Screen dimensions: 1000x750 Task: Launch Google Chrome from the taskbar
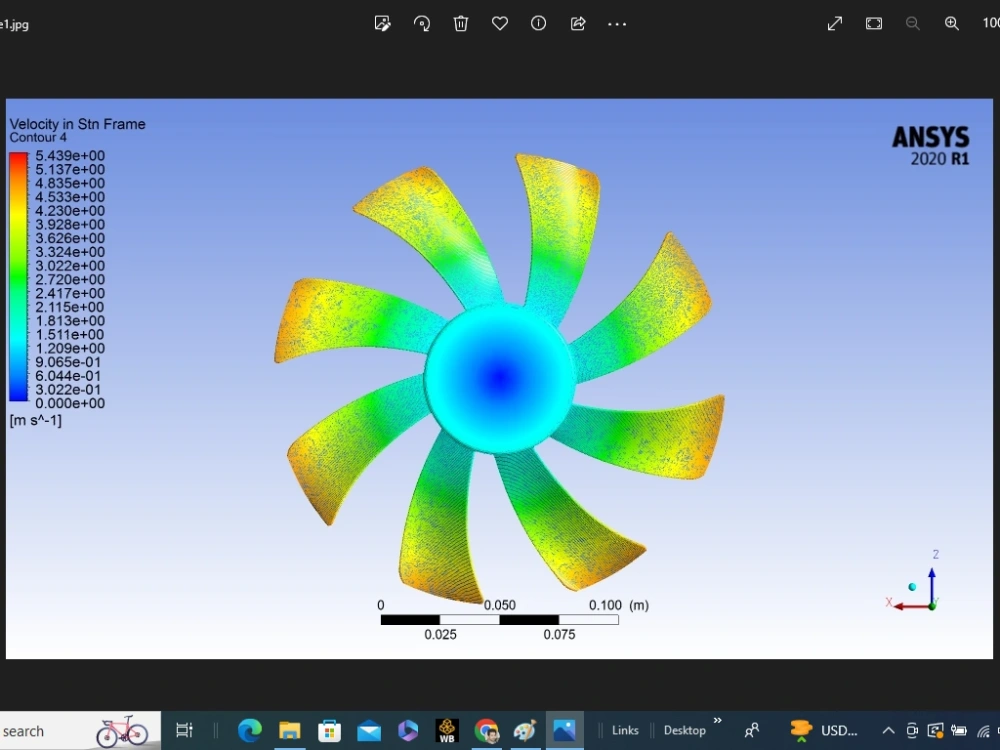487,730
